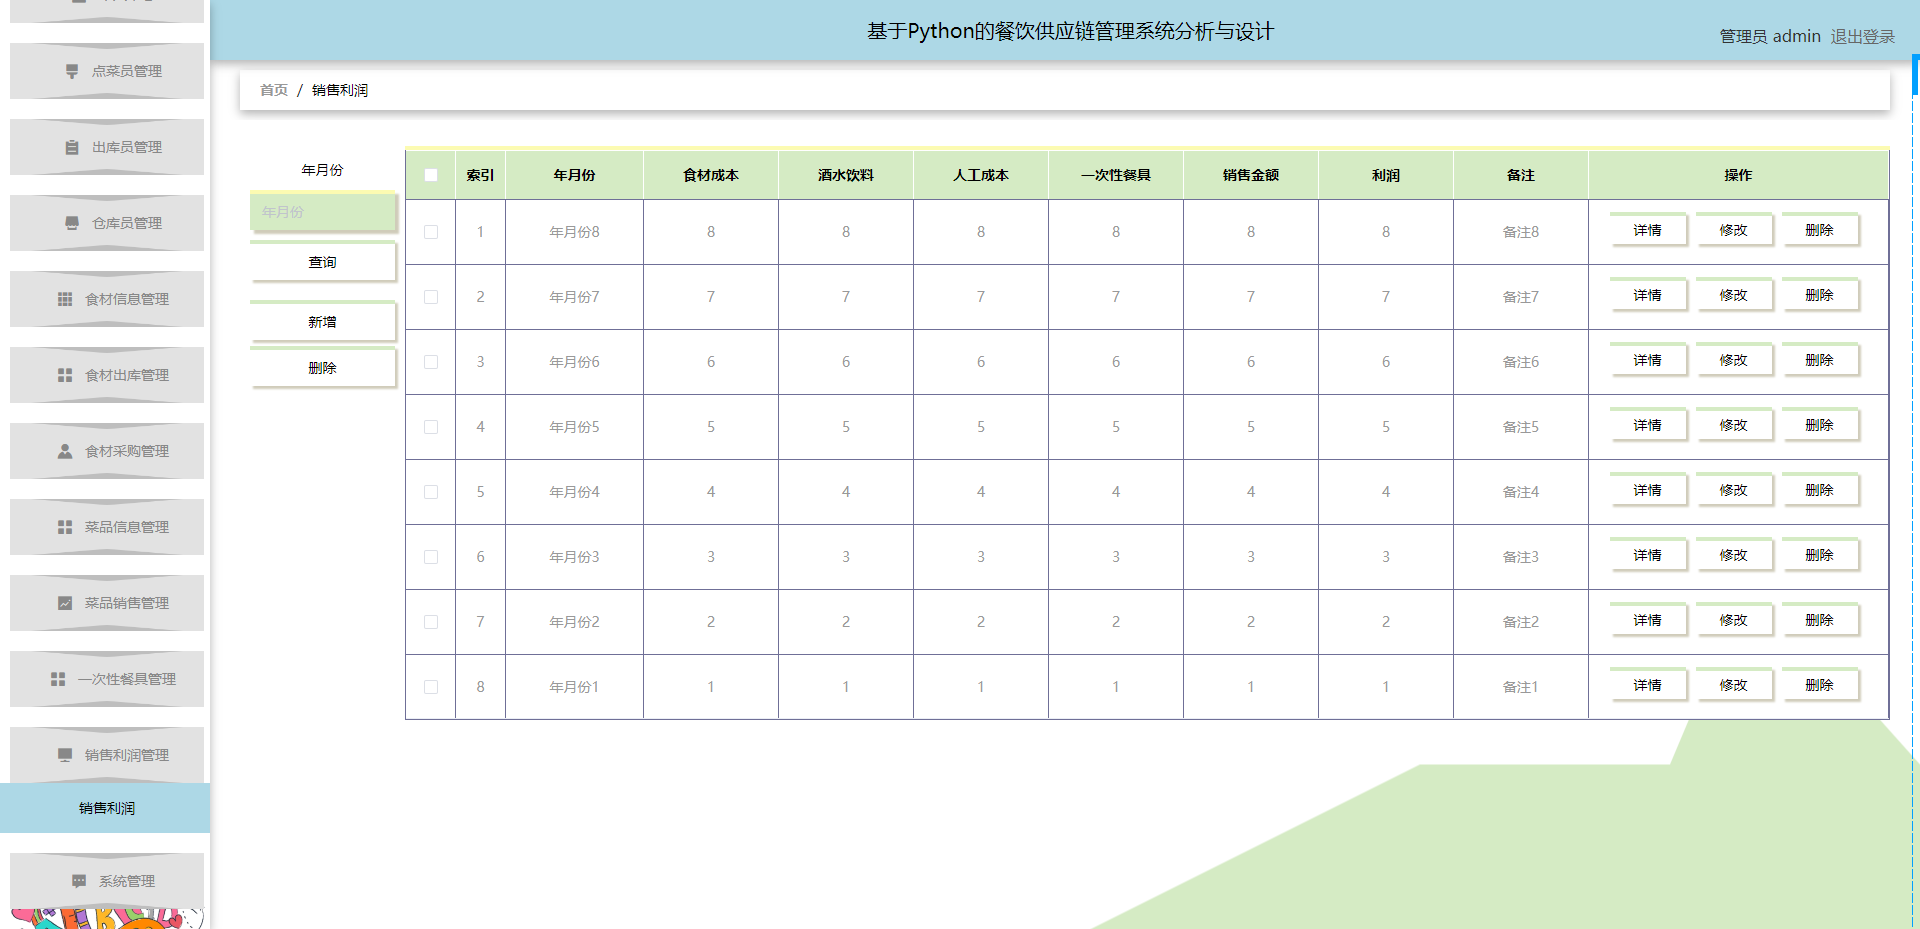Click 删除 for row 年月份6

point(1820,360)
